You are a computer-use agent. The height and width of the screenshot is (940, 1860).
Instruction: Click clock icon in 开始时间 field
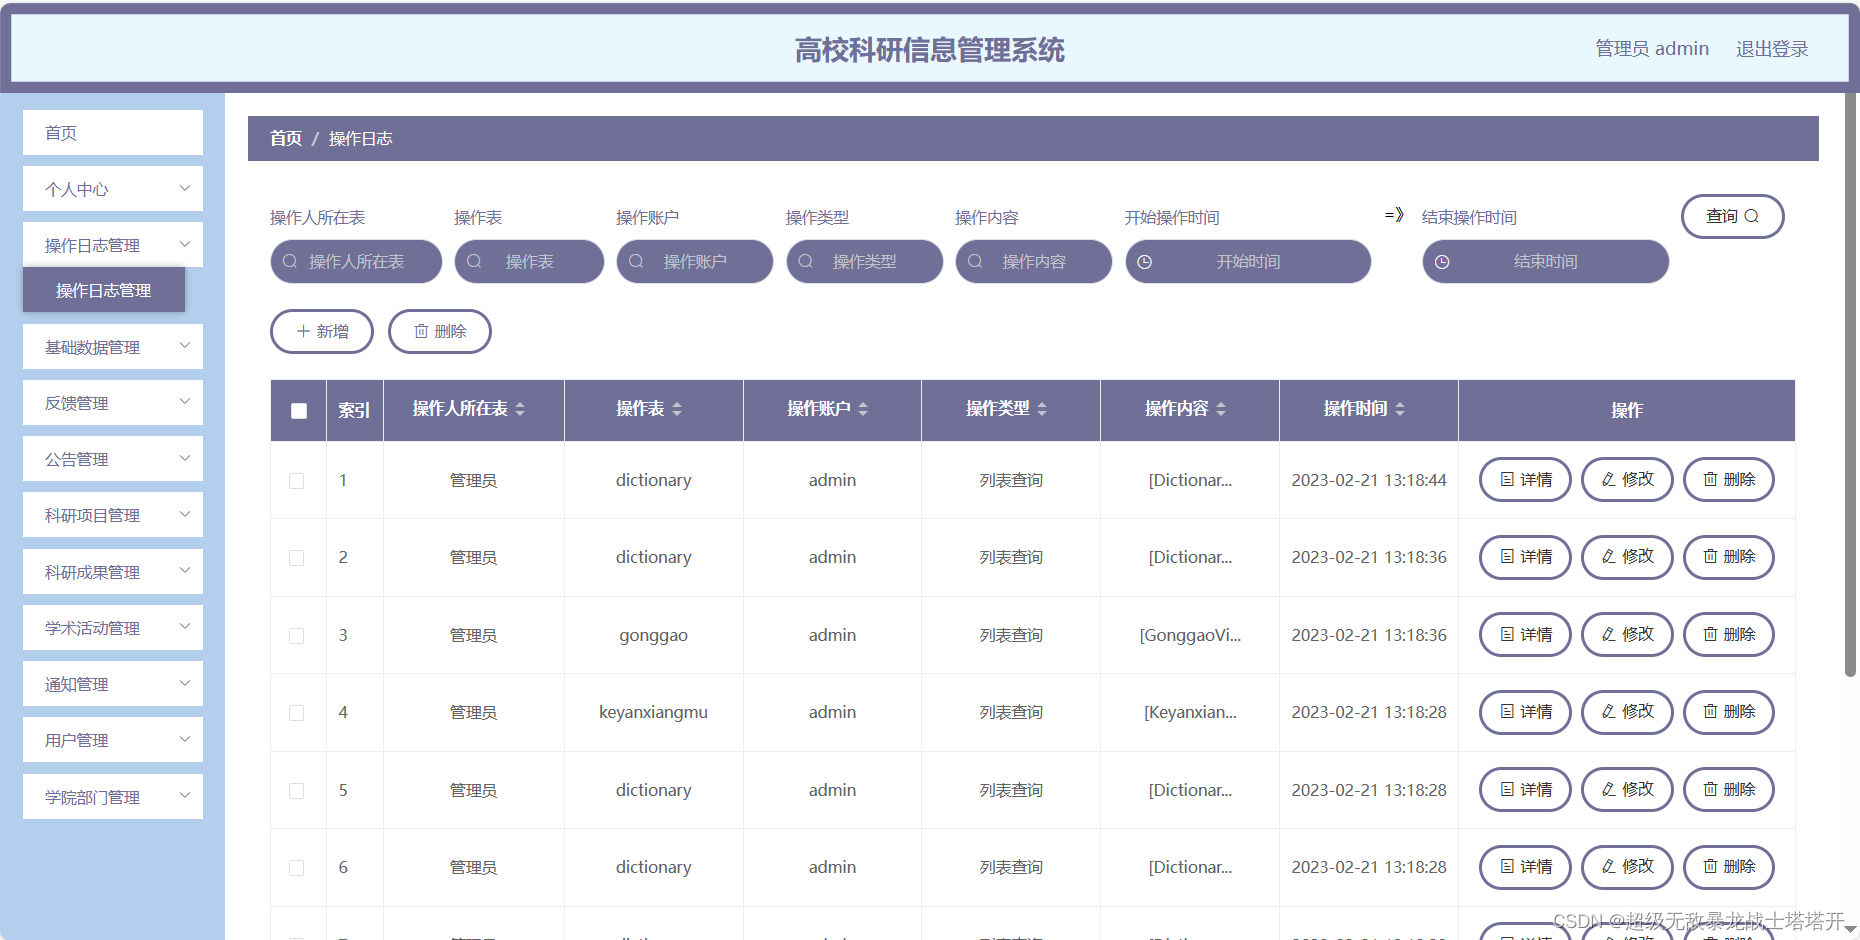[x=1145, y=262]
